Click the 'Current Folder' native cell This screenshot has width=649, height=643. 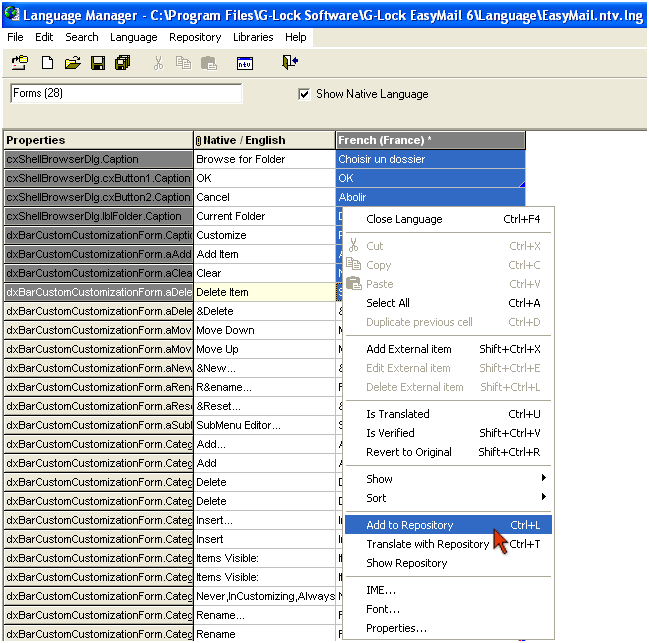[x=264, y=216]
